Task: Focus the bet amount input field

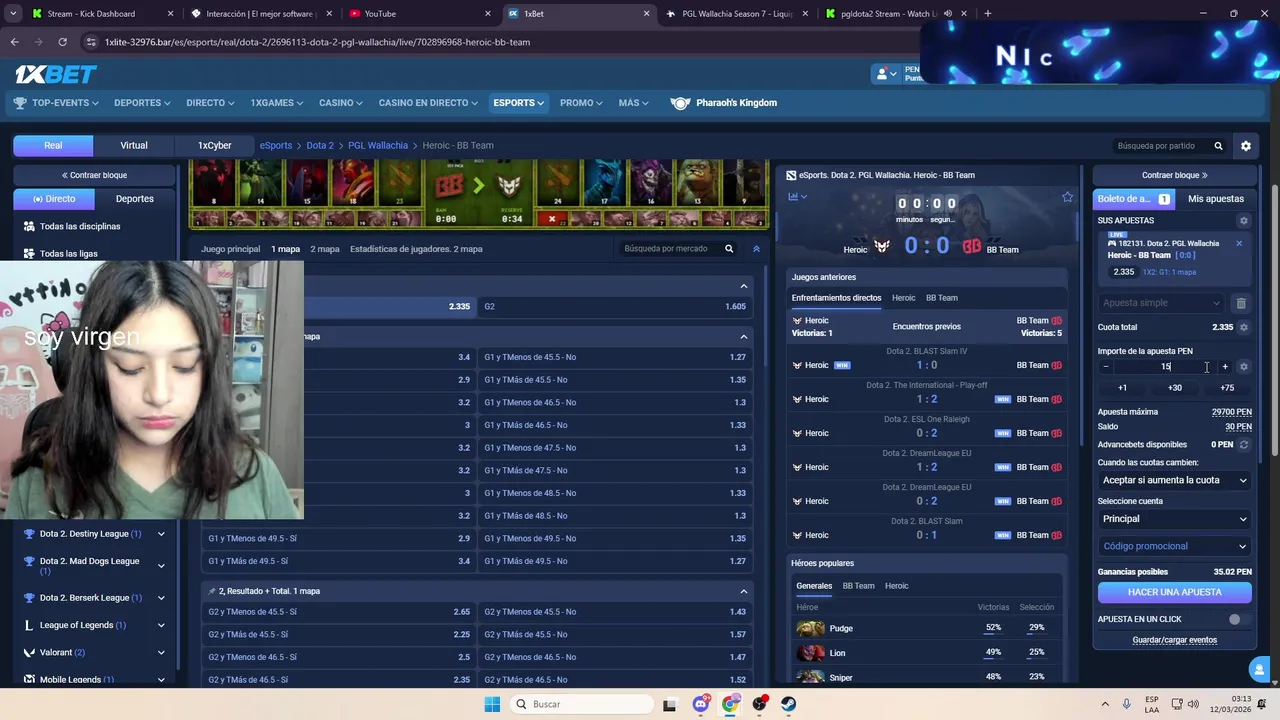Action: 1165,367
